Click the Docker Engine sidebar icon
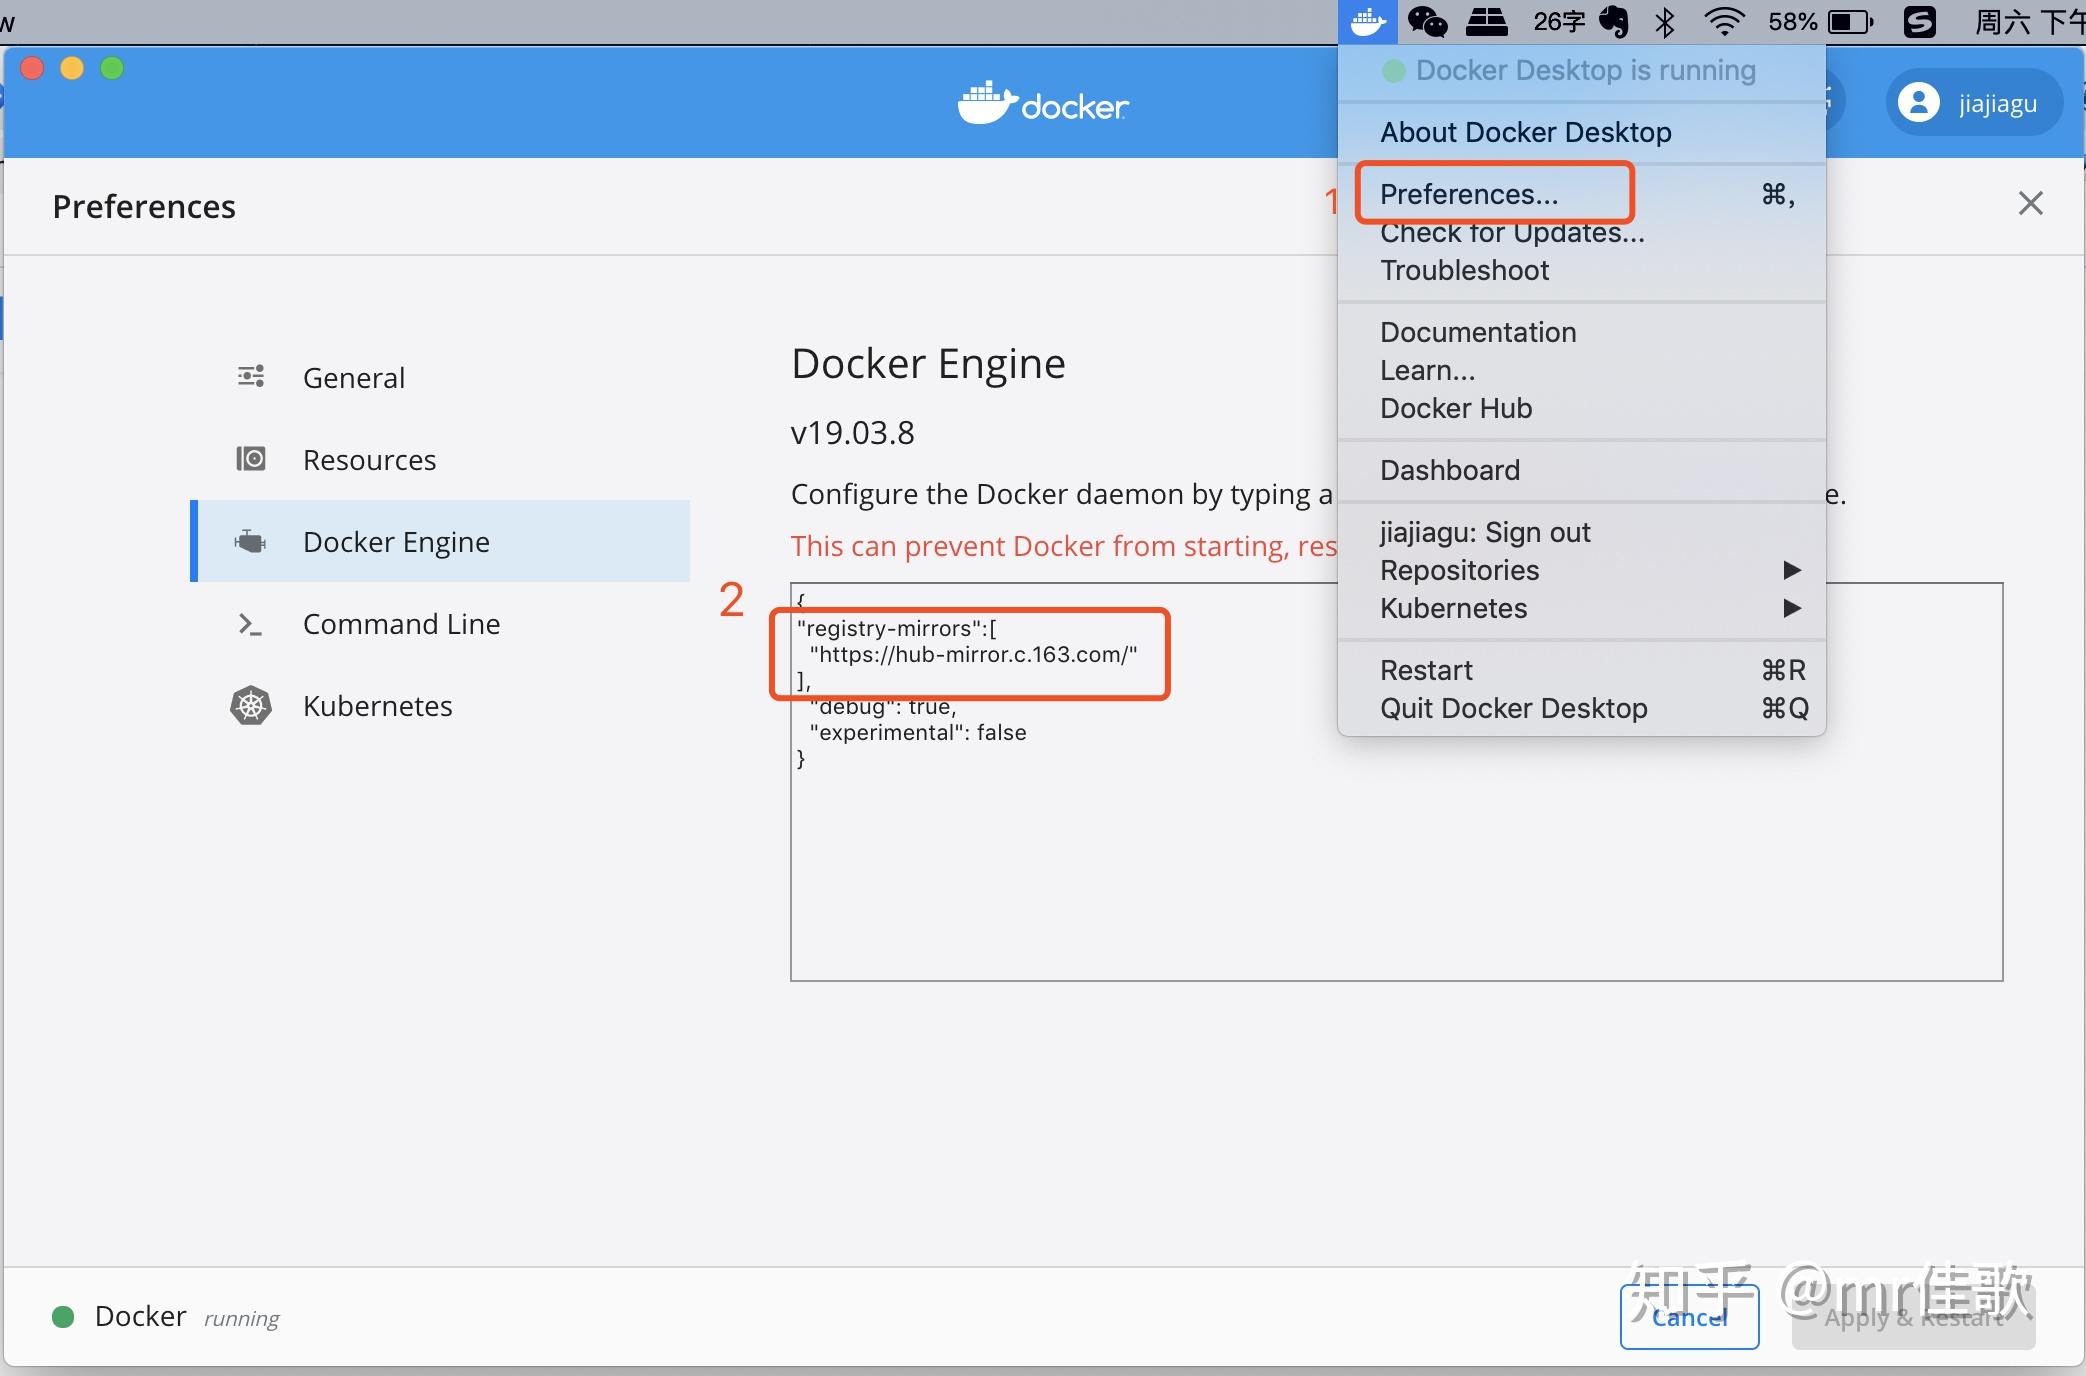Viewport: 2086px width, 1376px height. coord(250,541)
